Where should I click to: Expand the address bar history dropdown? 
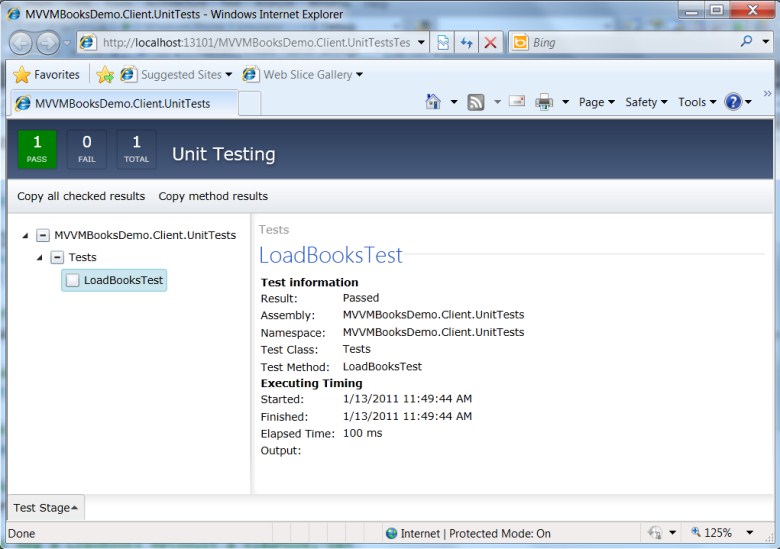(421, 43)
